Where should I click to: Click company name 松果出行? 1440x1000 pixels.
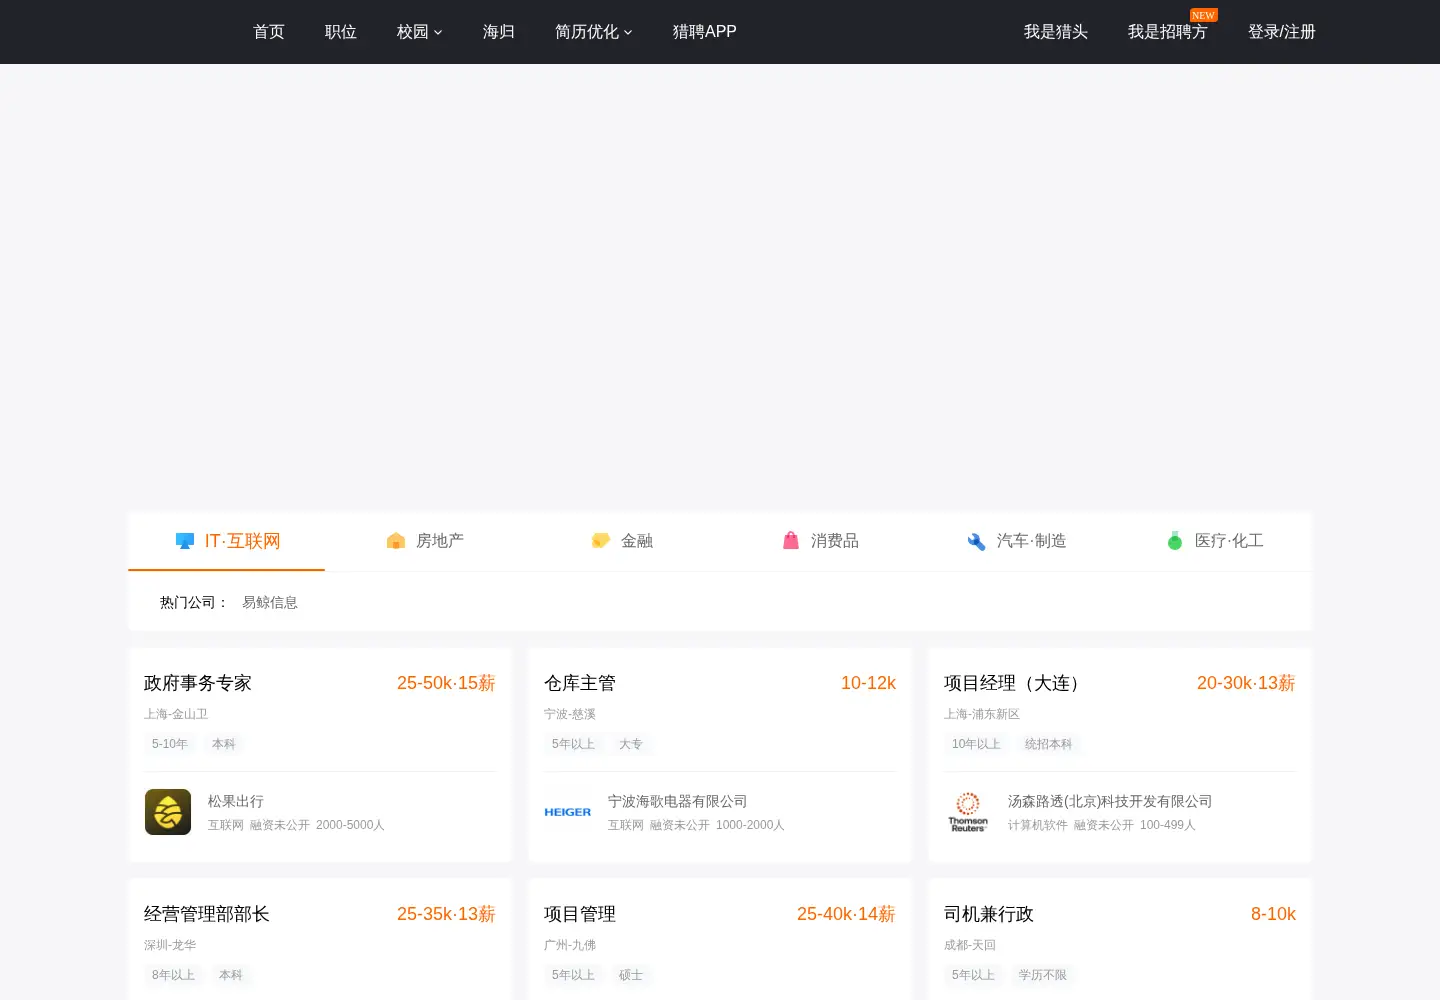pyautogui.click(x=236, y=801)
